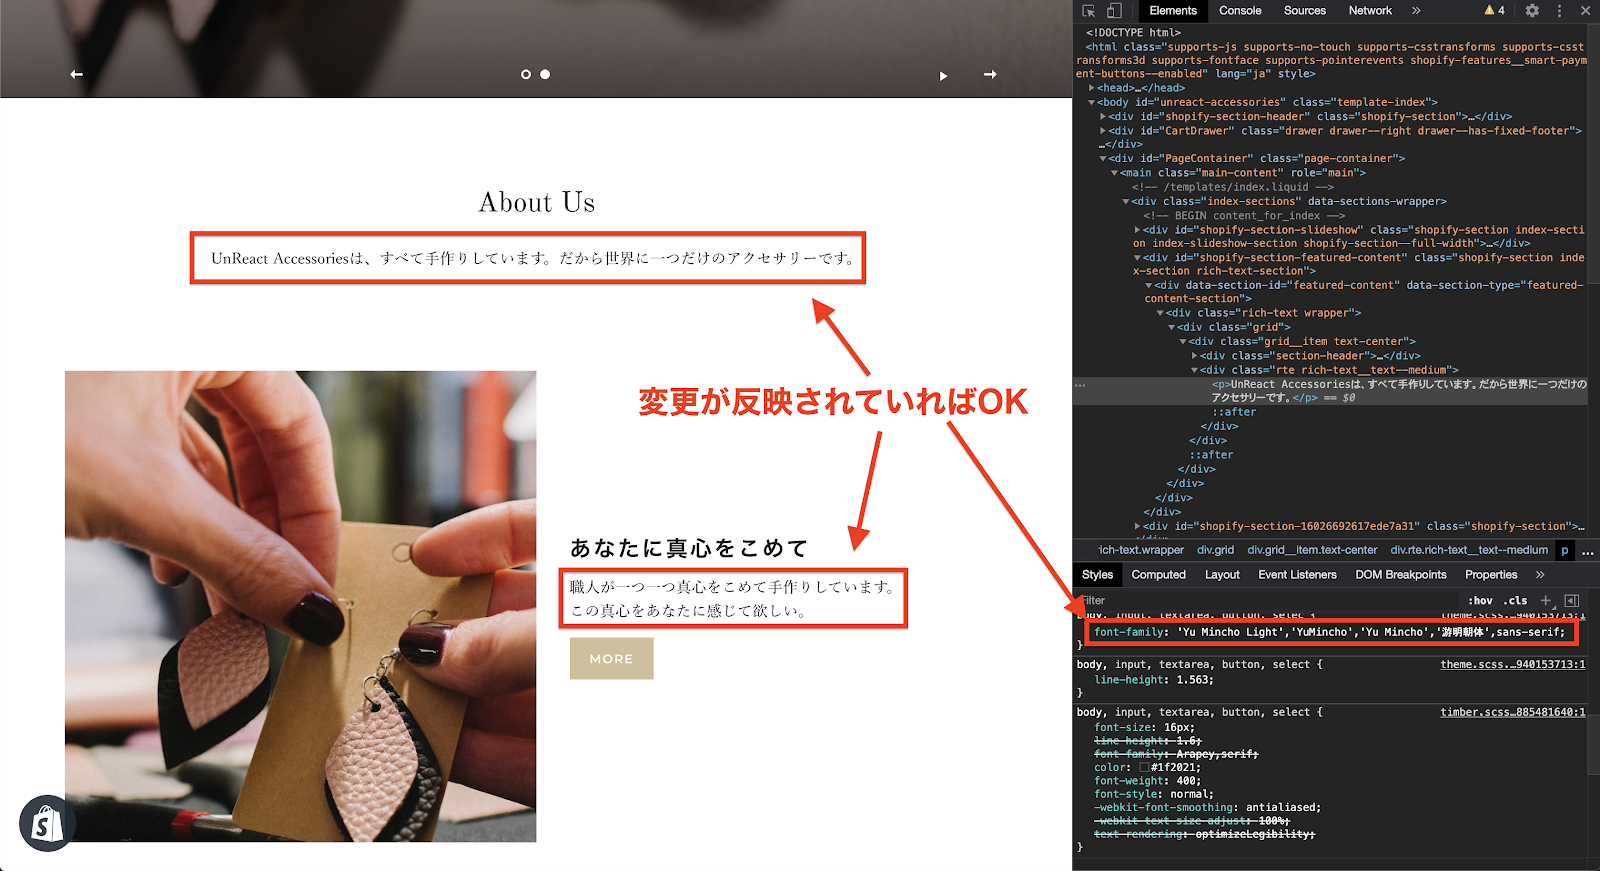
Task: Expand the CartDrawer div node
Action: point(1103,131)
